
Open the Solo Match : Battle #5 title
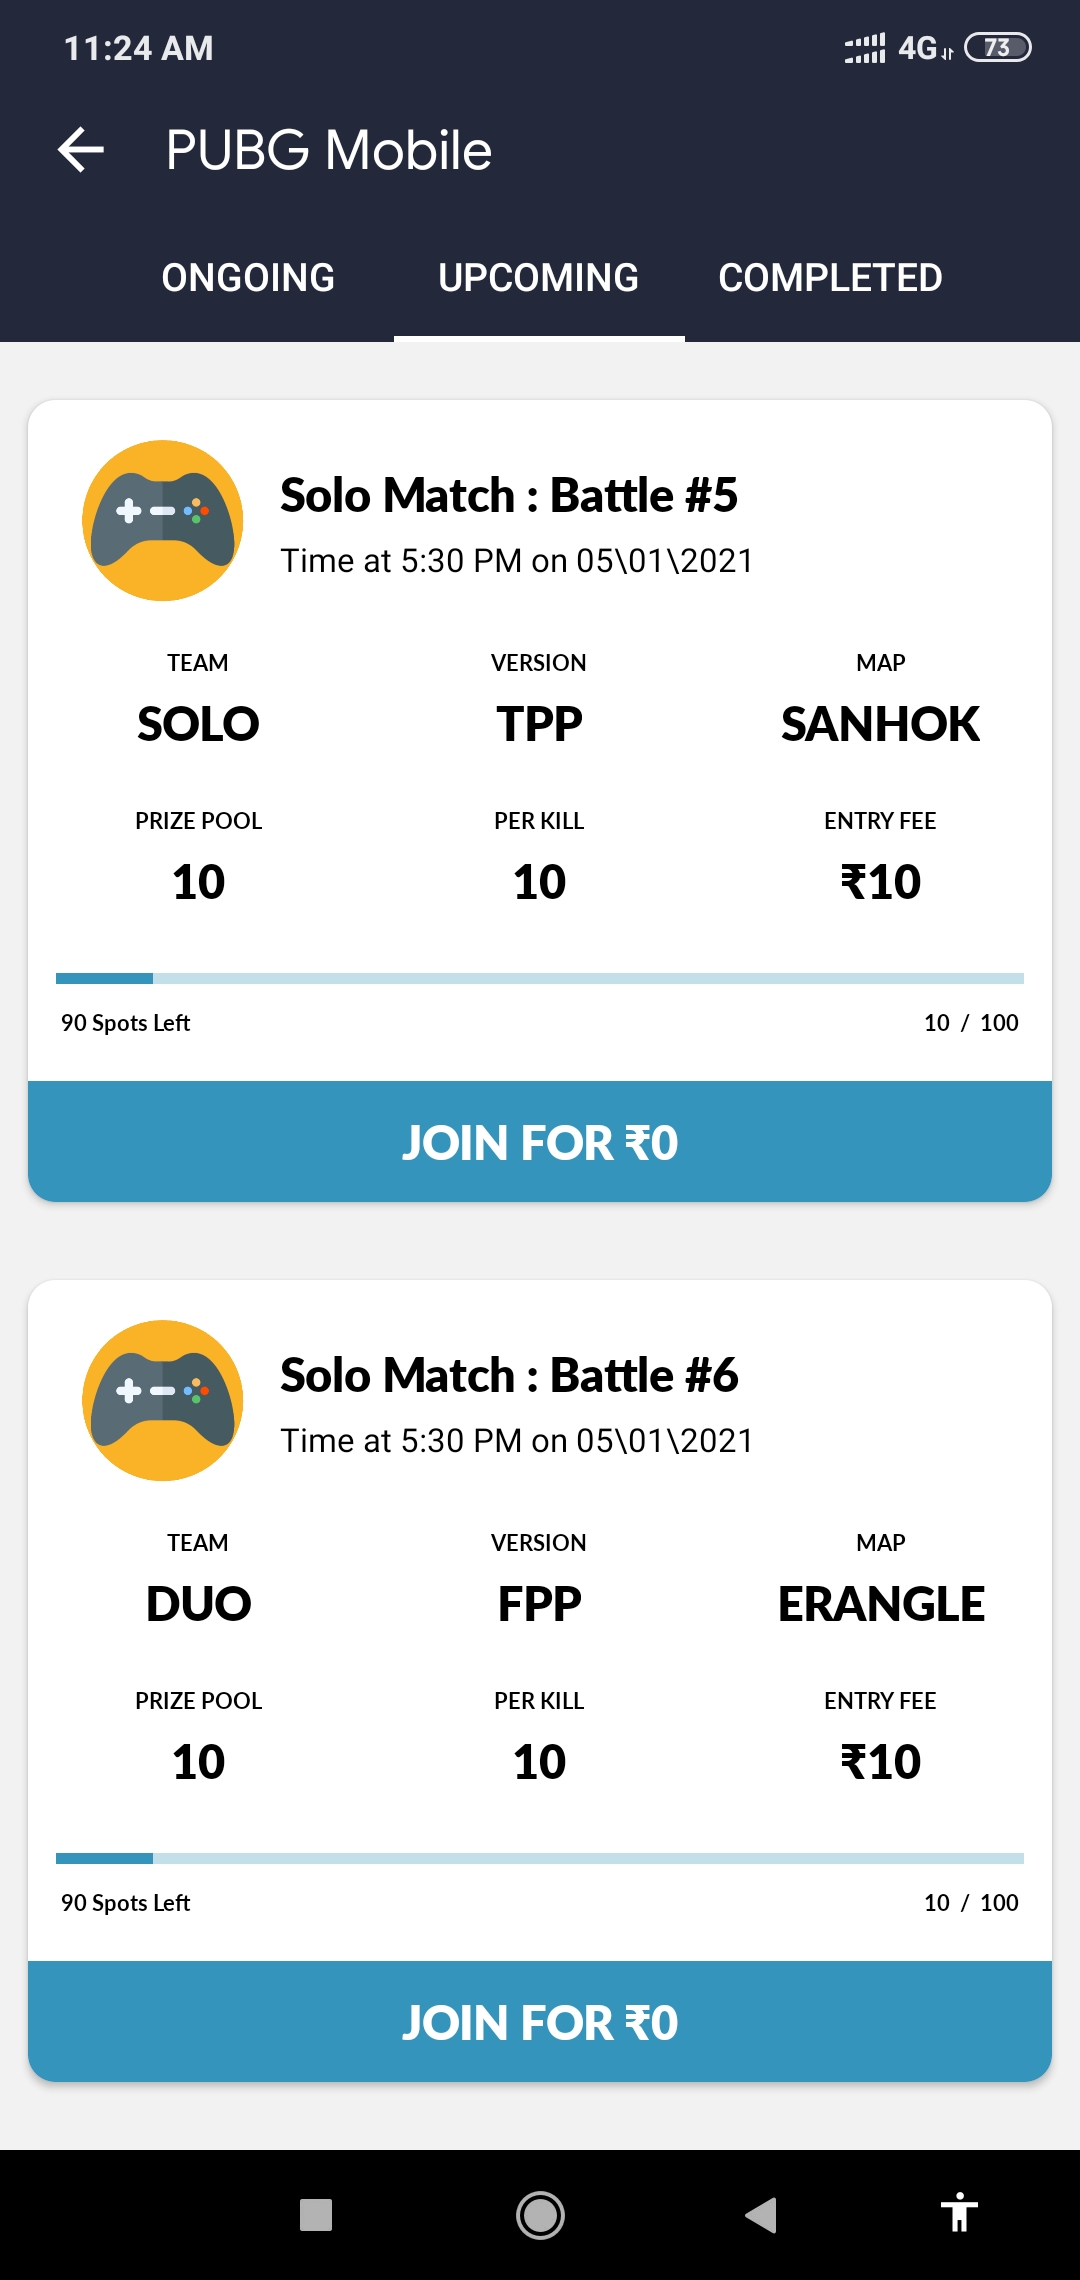[509, 495]
